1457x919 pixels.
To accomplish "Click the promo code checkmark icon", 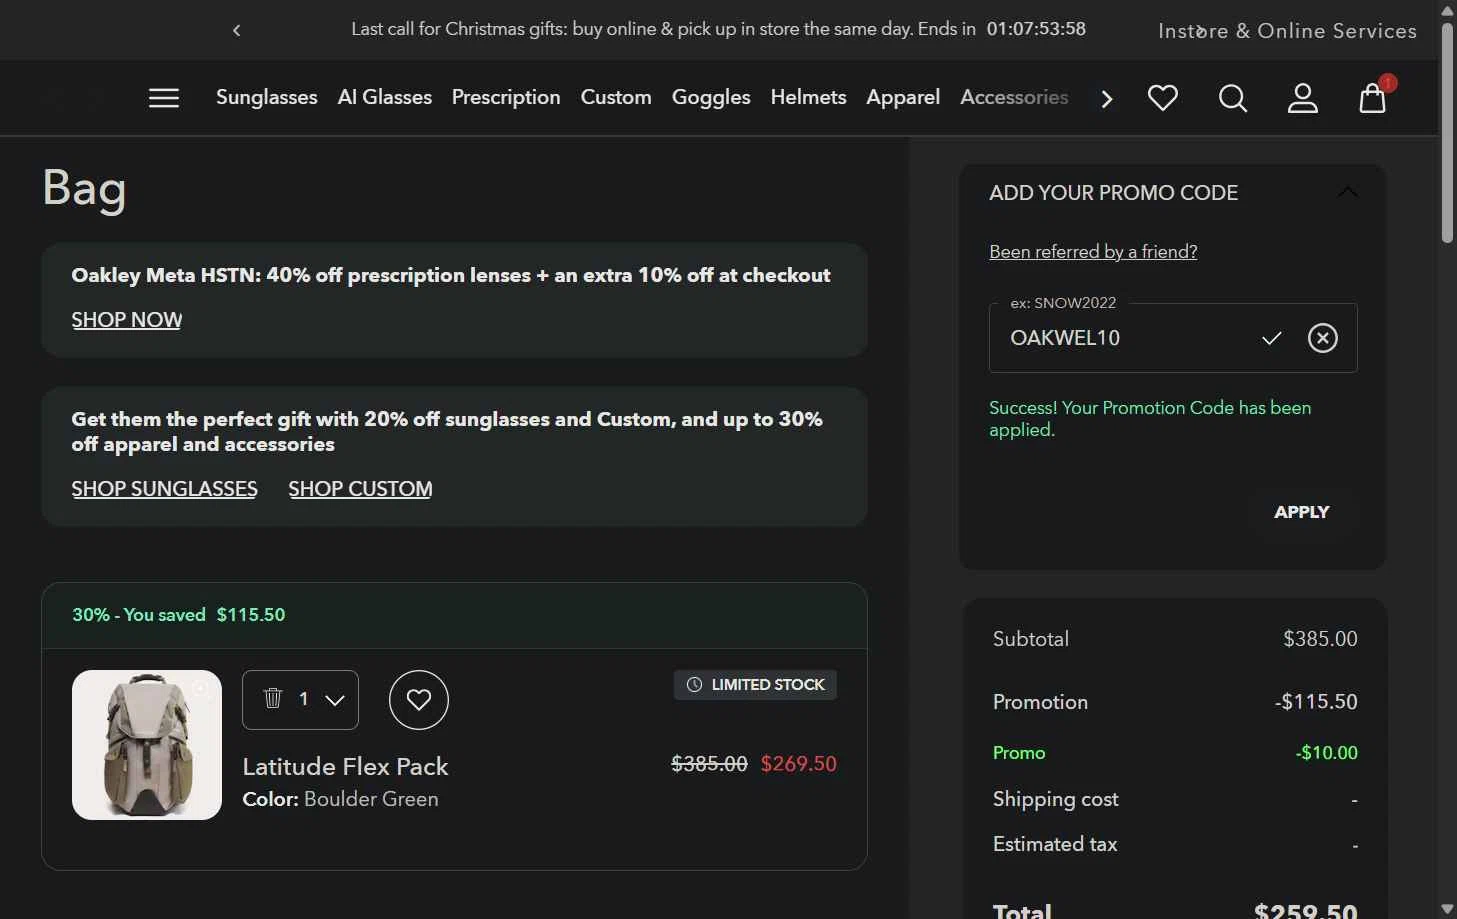I will pos(1272,338).
